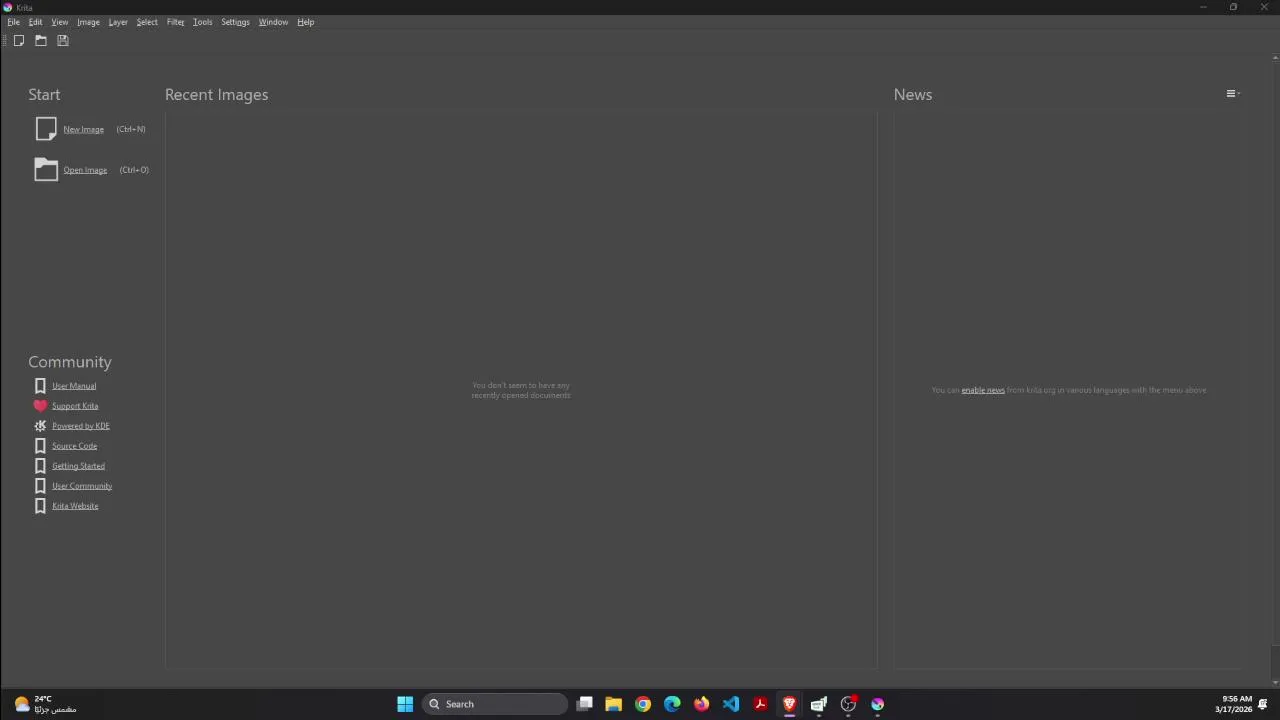
Task: Open Task View from the taskbar
Action: coord(585,704)
